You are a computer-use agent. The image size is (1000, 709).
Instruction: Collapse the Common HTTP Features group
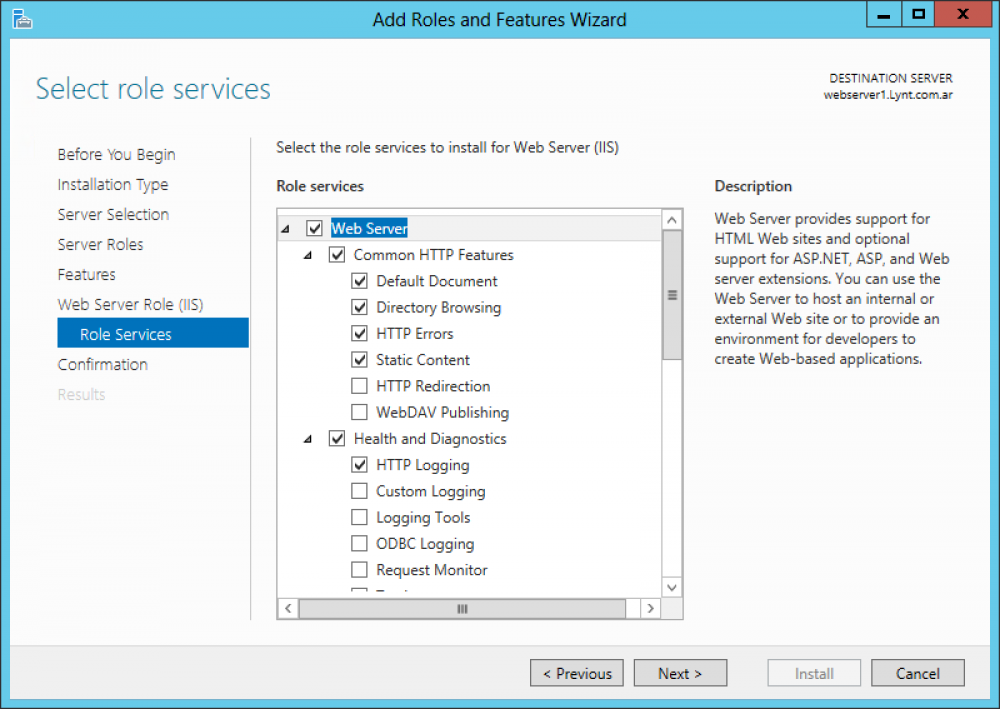[x=308, y=255]
